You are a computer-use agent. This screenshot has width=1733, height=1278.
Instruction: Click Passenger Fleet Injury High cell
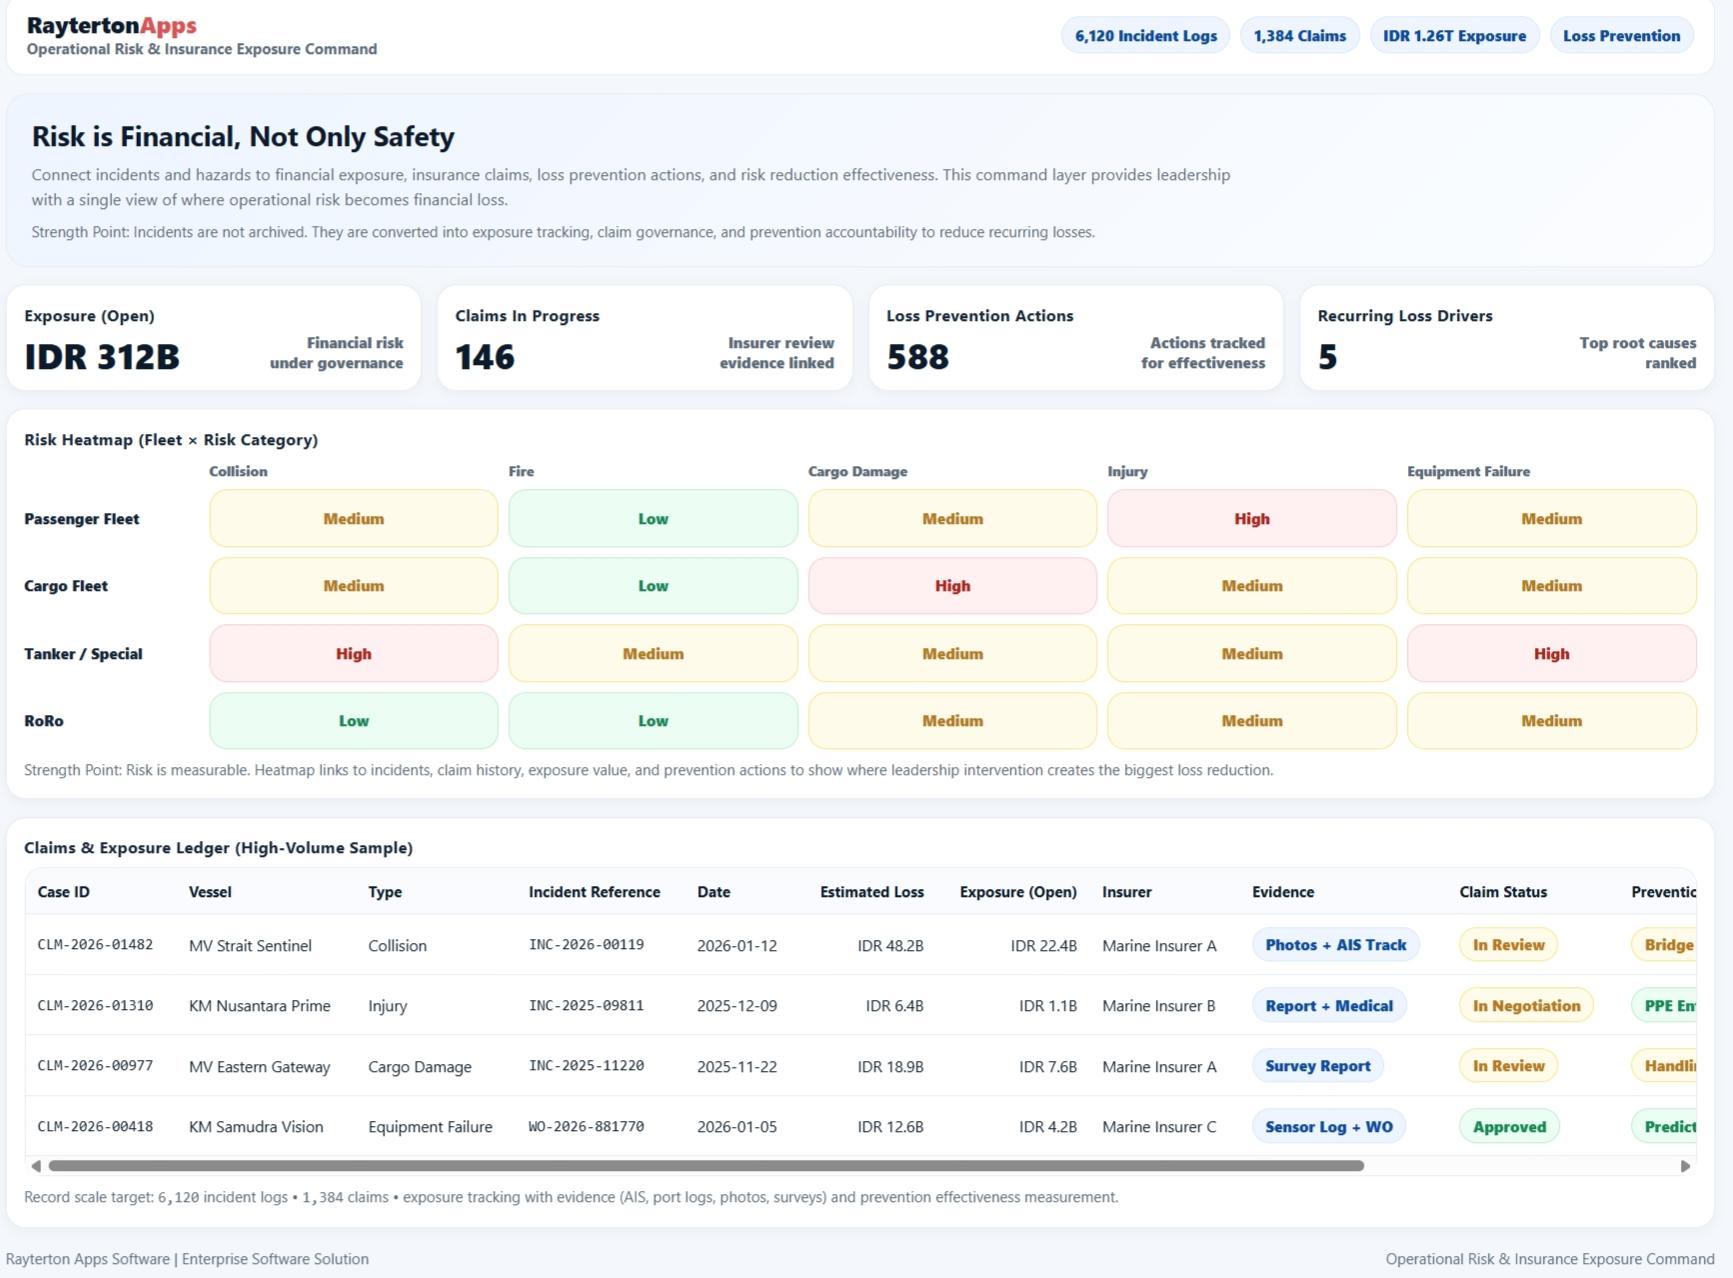click(x=1251, y=519)
